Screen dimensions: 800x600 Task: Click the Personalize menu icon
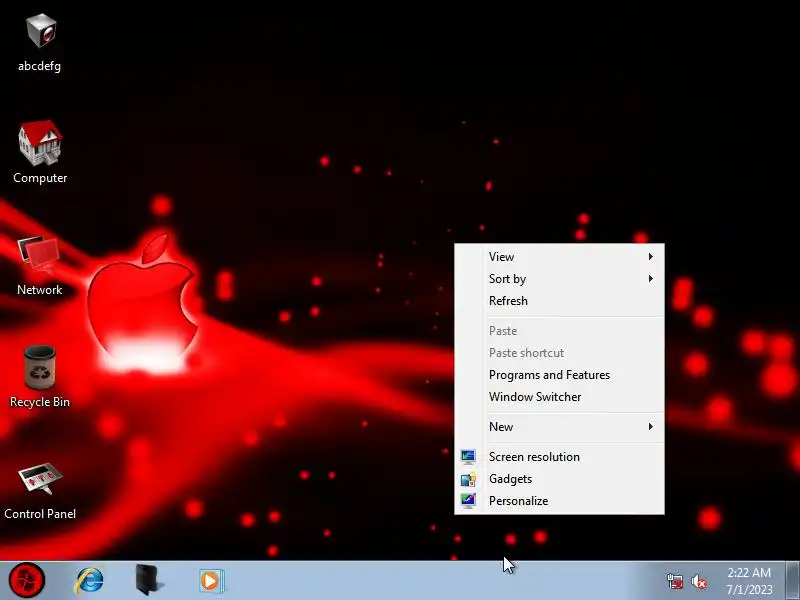pos(468,501)
